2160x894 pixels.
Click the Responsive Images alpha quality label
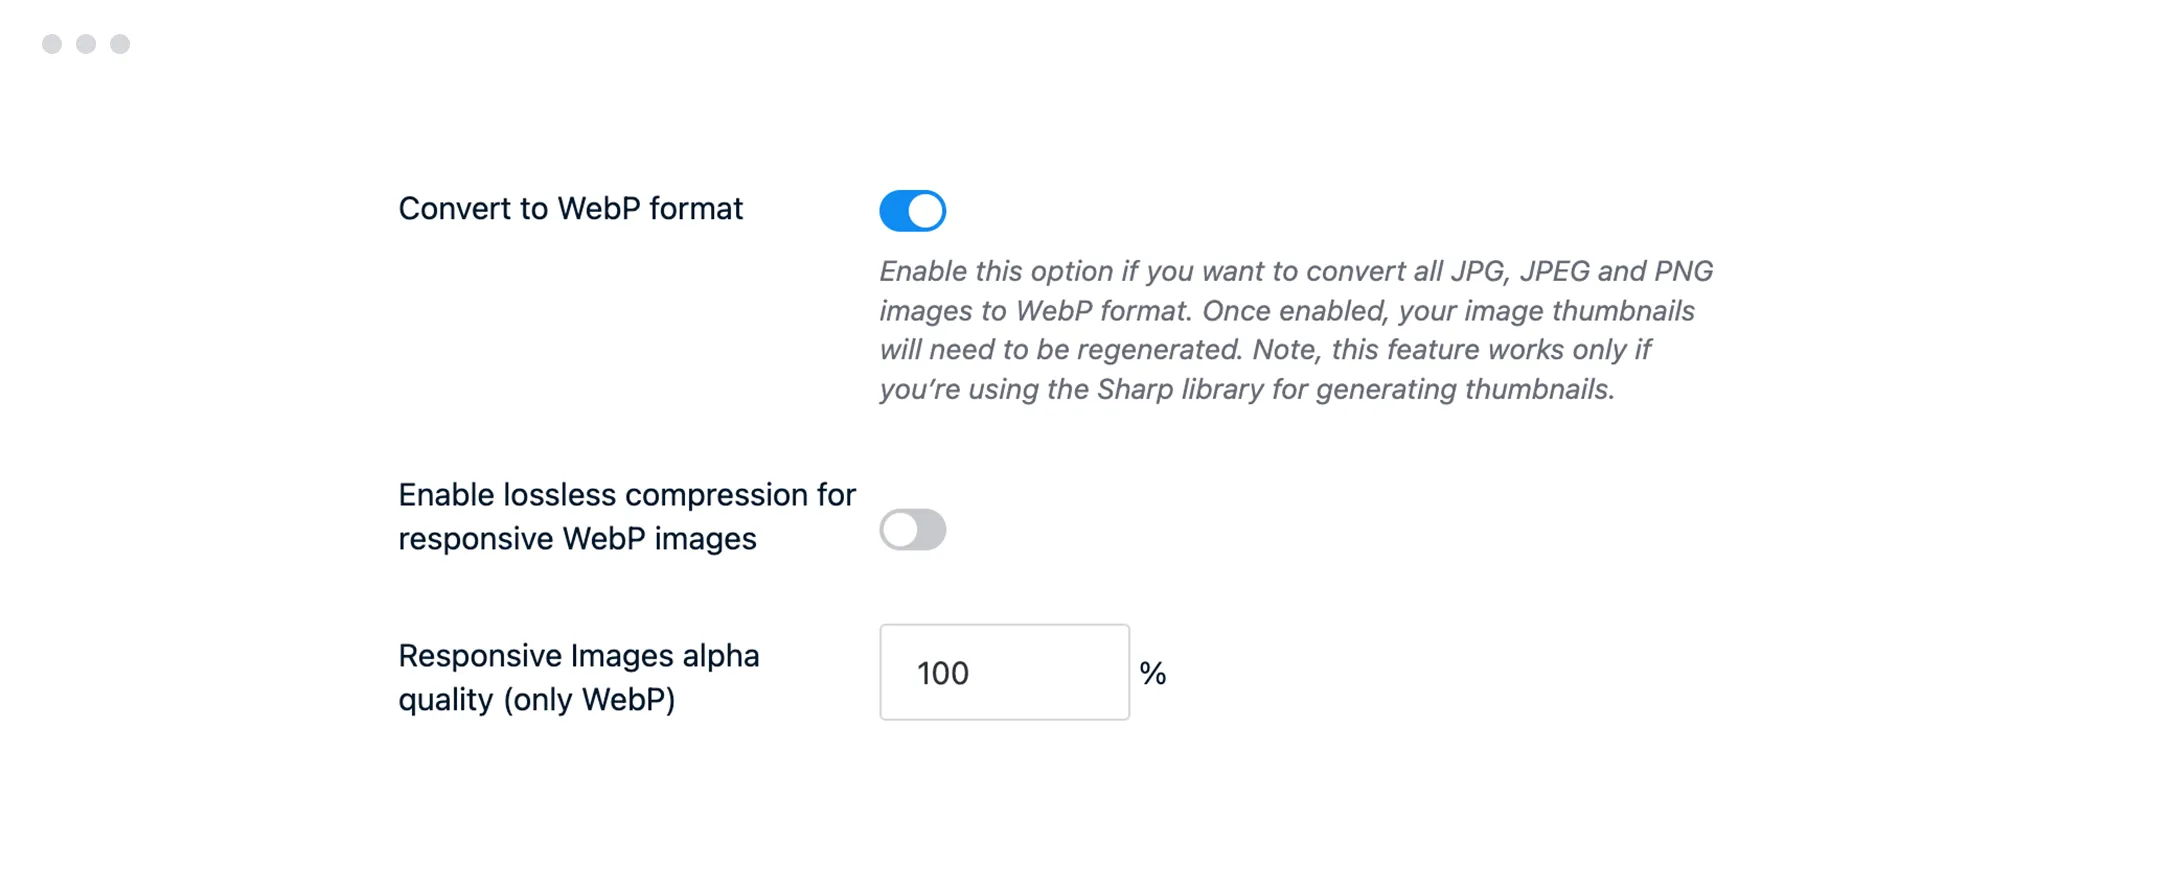pyautogui.click(x=579, y=677)
